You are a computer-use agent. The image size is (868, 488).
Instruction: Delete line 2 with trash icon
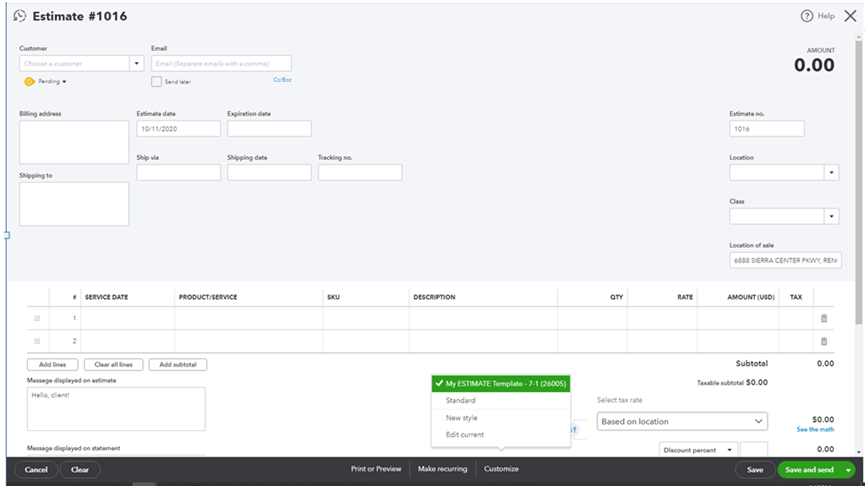pos(824,341)
